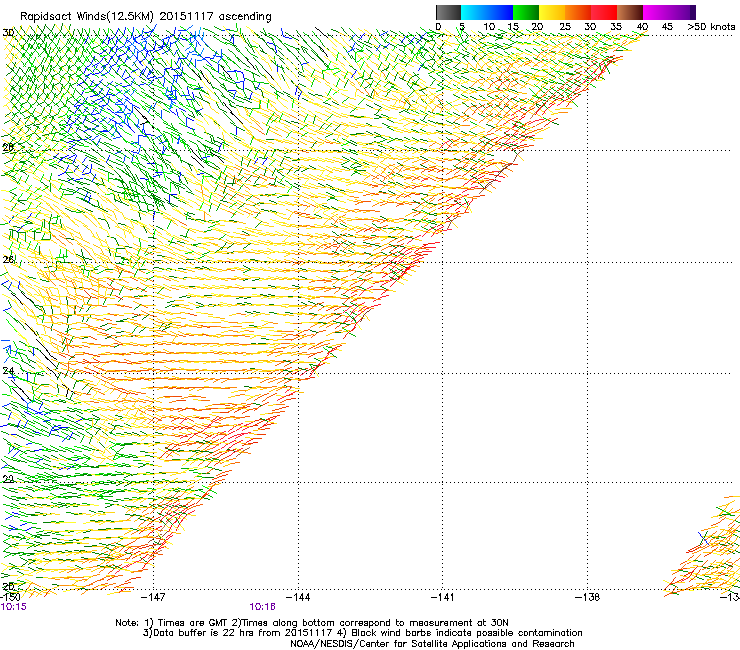Click the '>50 knots' legend label
The image size is (740, 650).
point(711,27)
